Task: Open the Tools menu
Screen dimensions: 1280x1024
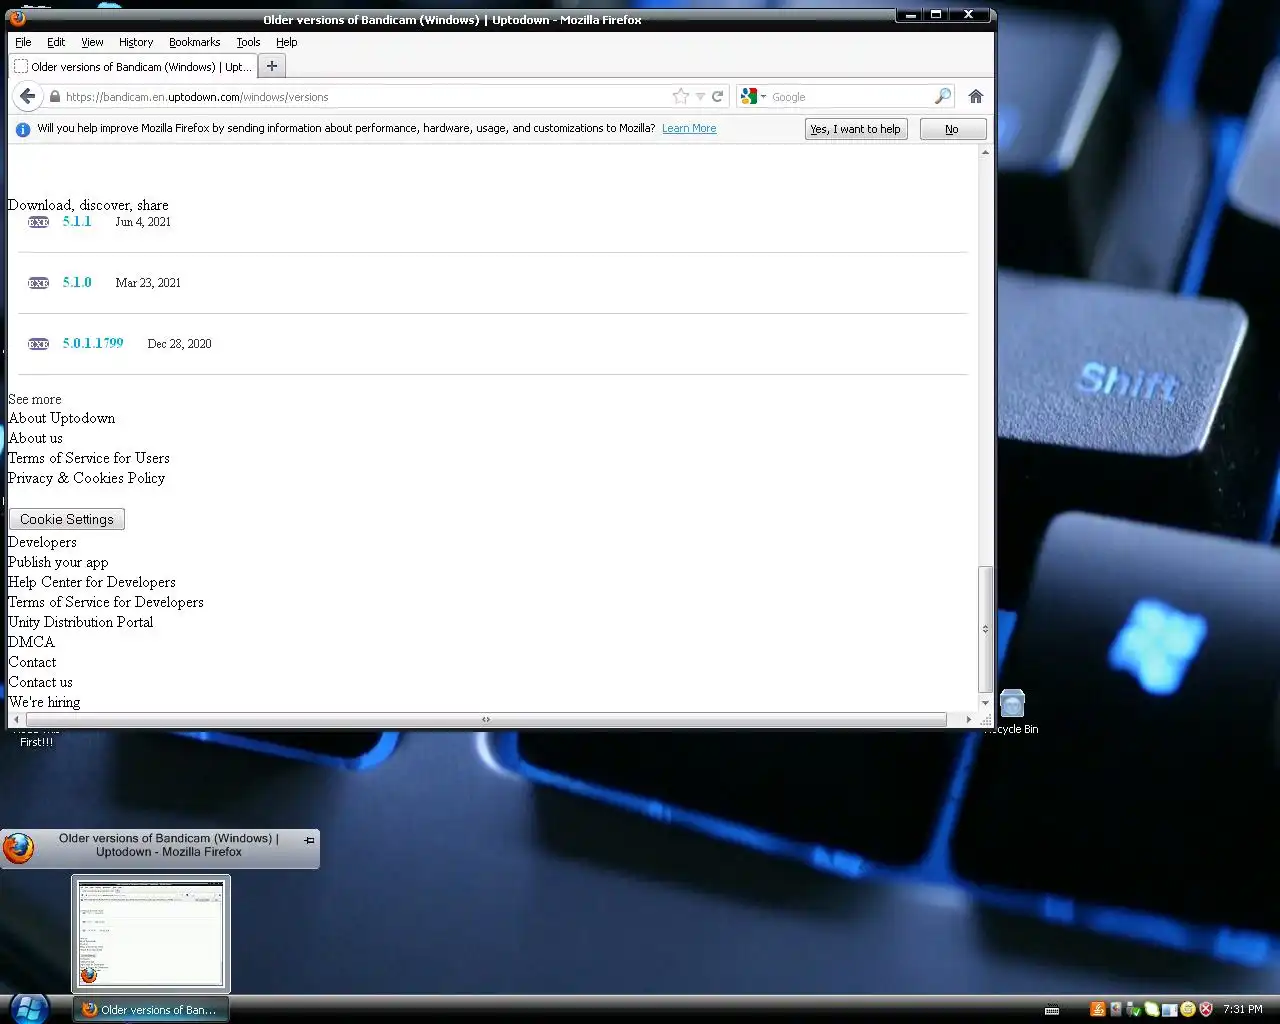Action: click(248, 42)
